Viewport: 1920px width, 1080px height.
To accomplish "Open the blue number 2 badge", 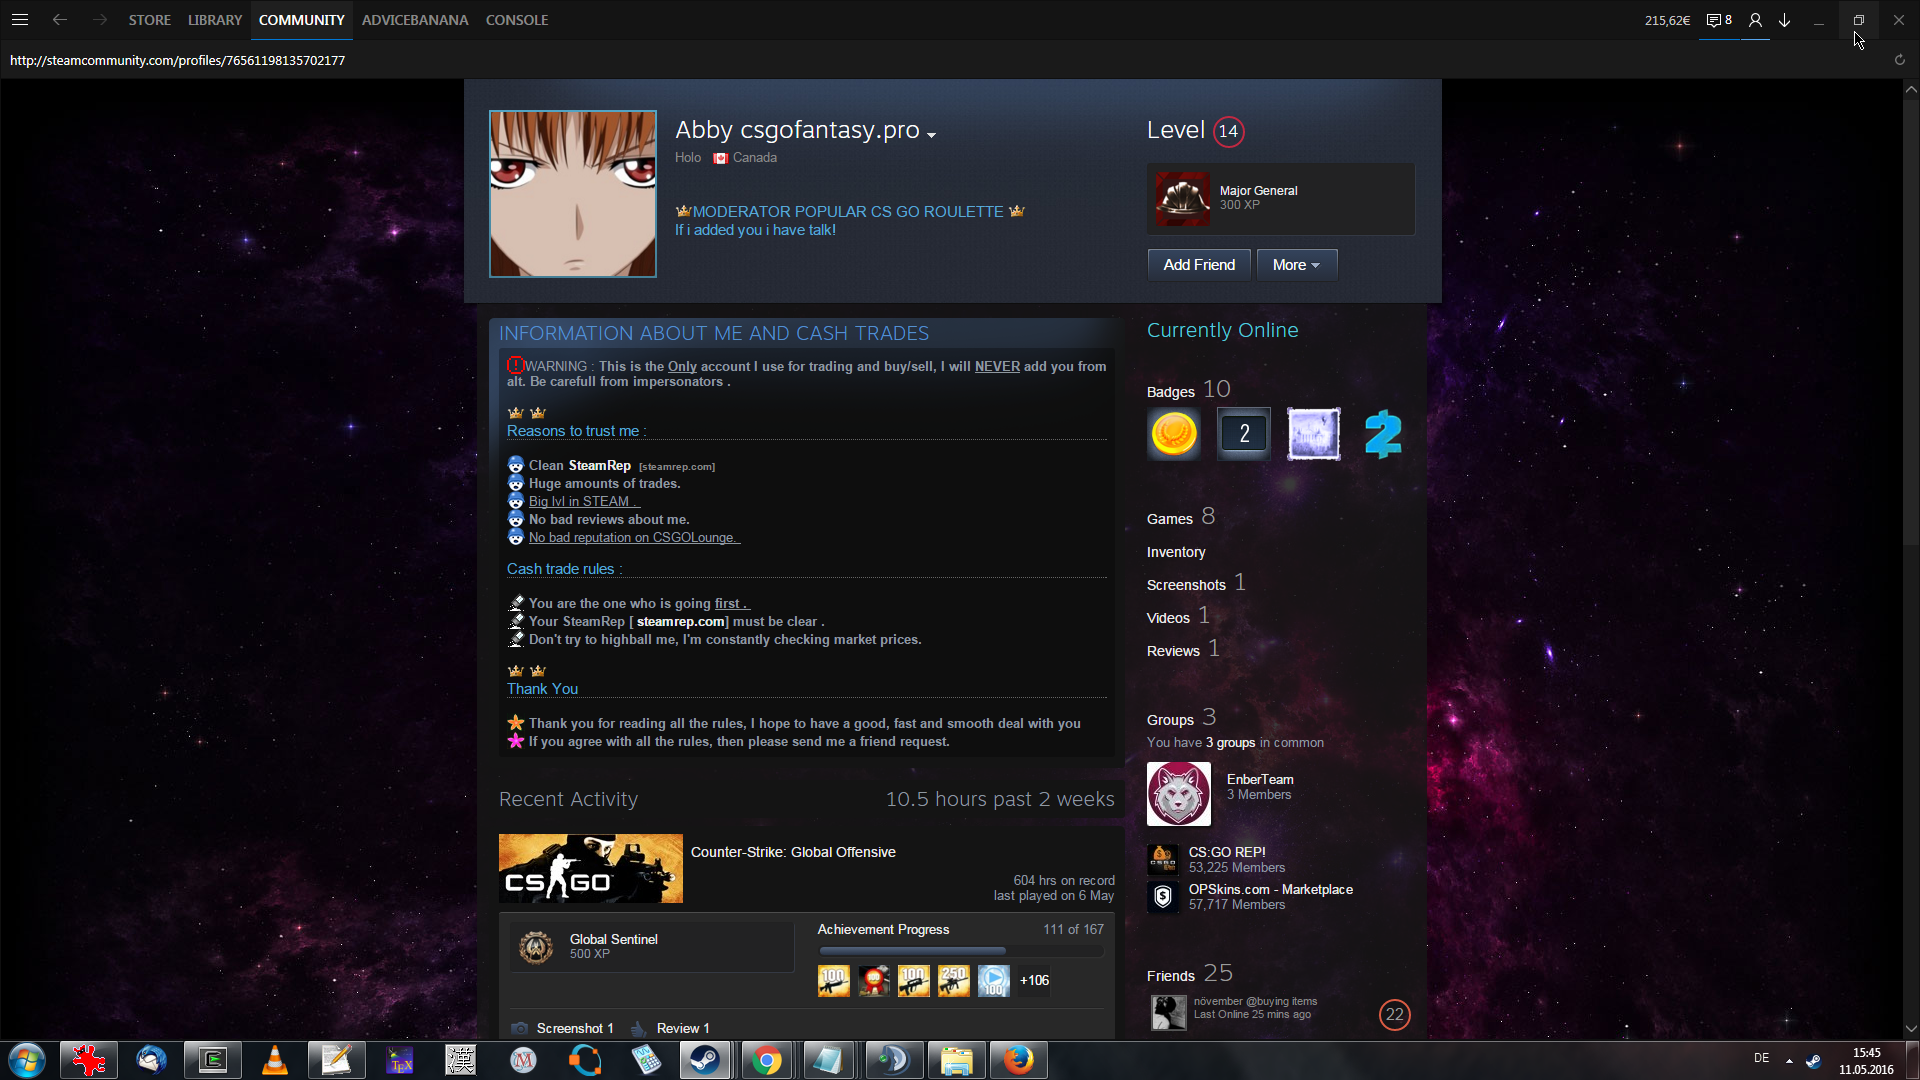I will tap(1383, 434).
